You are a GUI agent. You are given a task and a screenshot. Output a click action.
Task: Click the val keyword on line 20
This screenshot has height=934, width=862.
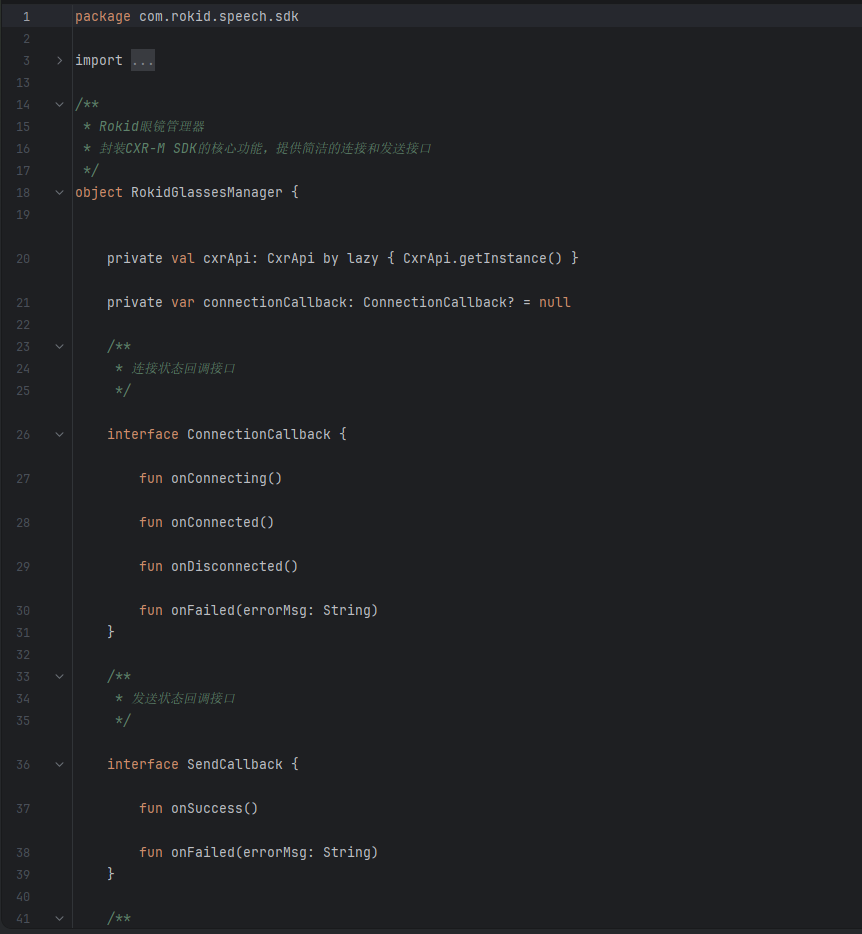183,259
